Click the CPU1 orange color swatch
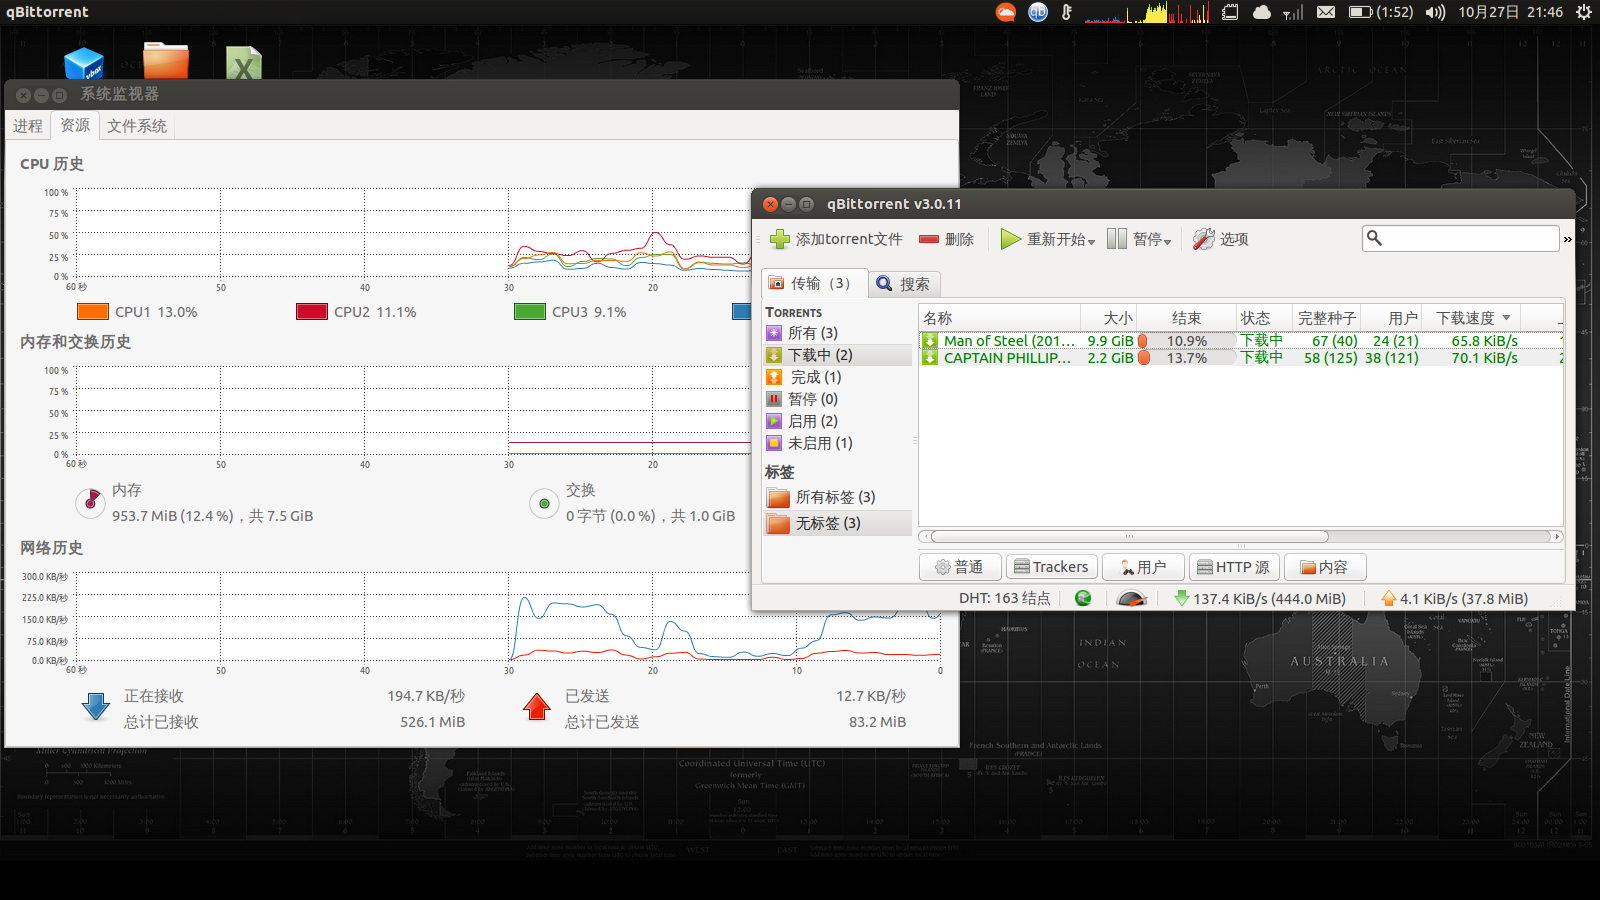The image size is (1600, 900). pyautogui.click(x=92, y=311)
